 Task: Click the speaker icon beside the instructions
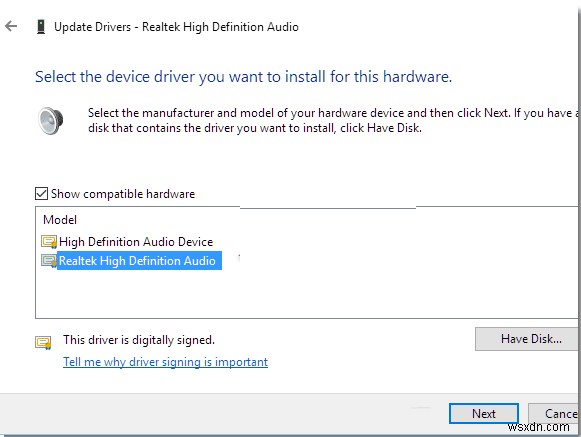(51, 120)
